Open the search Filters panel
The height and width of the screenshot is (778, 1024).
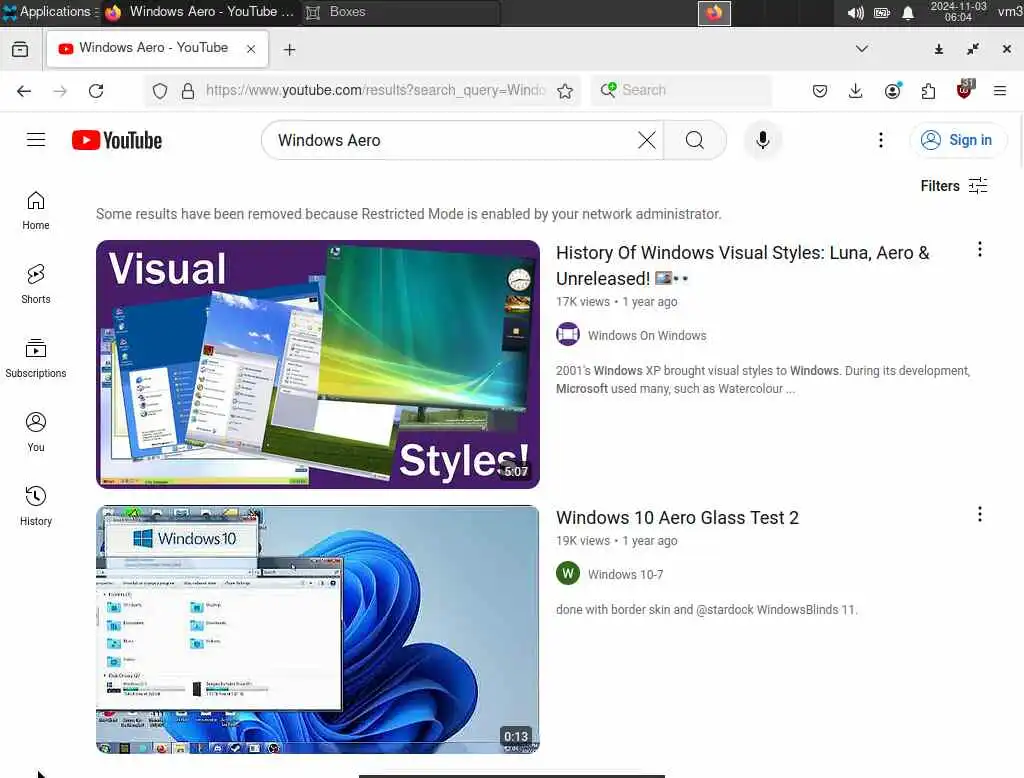(953, 186)
